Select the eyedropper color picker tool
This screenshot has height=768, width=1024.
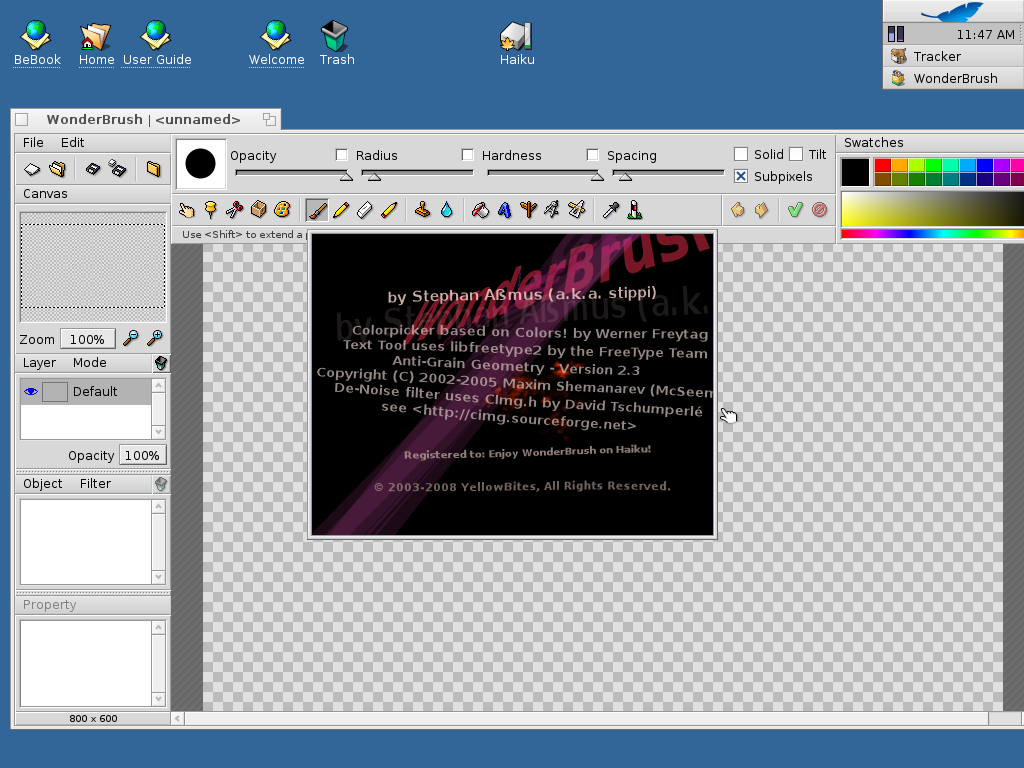[x=611, y=210]
